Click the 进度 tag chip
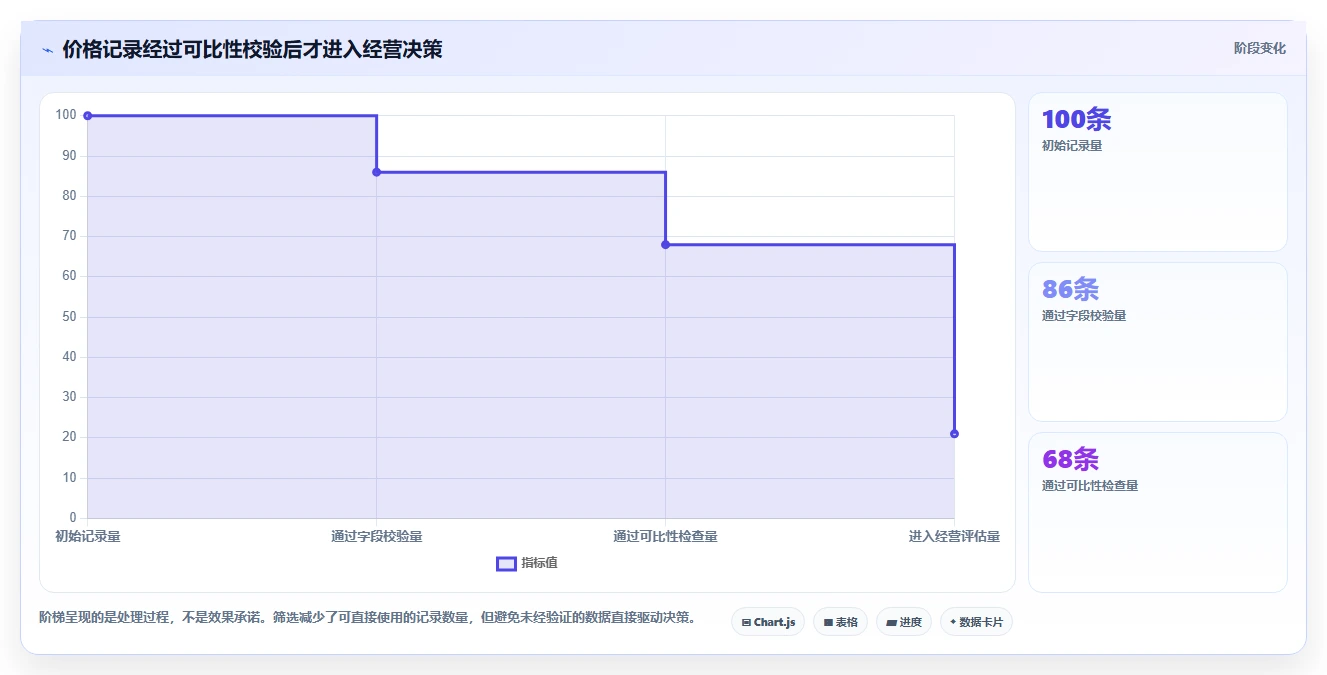Screen dimensions: 1327x675 (904, 622)
